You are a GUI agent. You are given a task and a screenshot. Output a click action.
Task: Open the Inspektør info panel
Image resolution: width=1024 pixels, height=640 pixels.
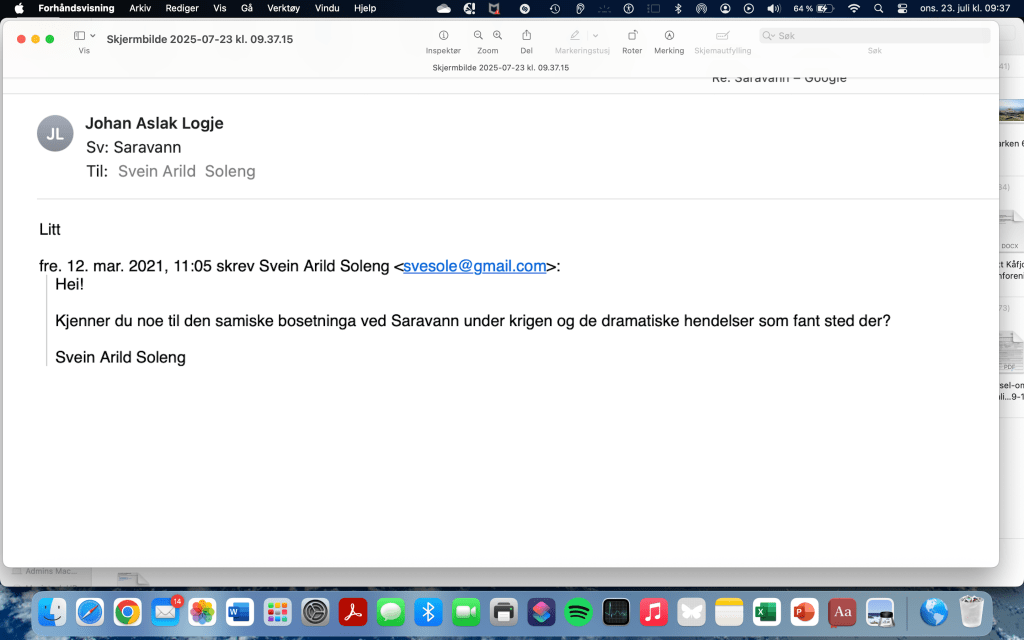coord(443,35)
